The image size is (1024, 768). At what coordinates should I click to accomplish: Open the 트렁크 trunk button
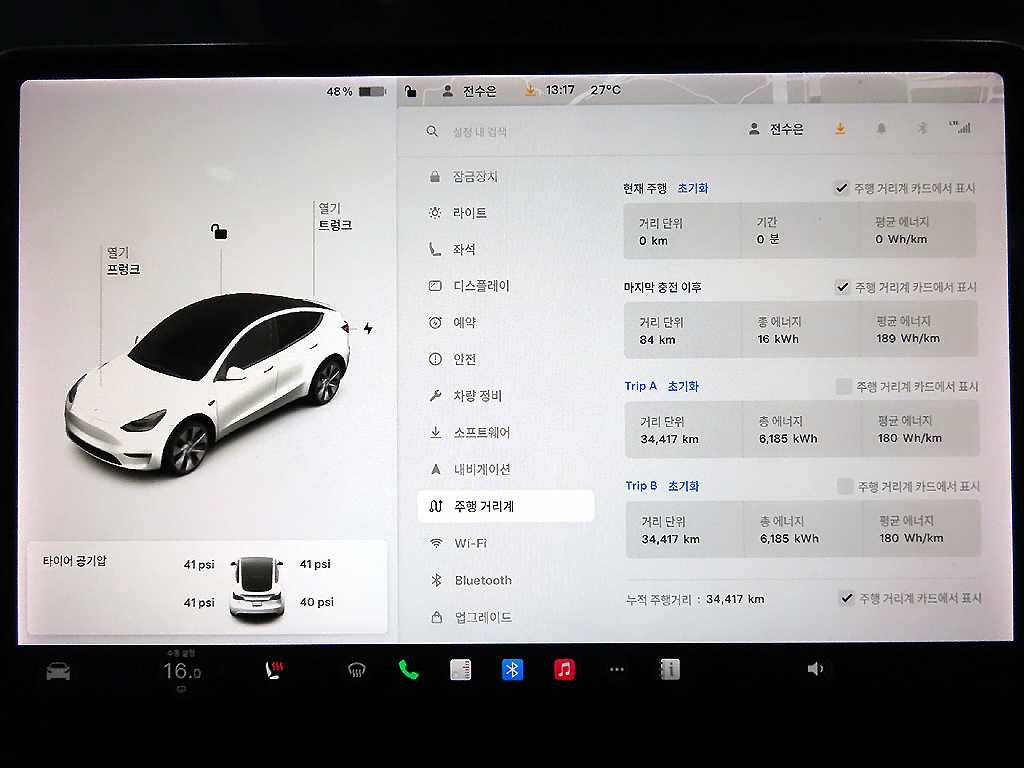(x=335, y=217)
